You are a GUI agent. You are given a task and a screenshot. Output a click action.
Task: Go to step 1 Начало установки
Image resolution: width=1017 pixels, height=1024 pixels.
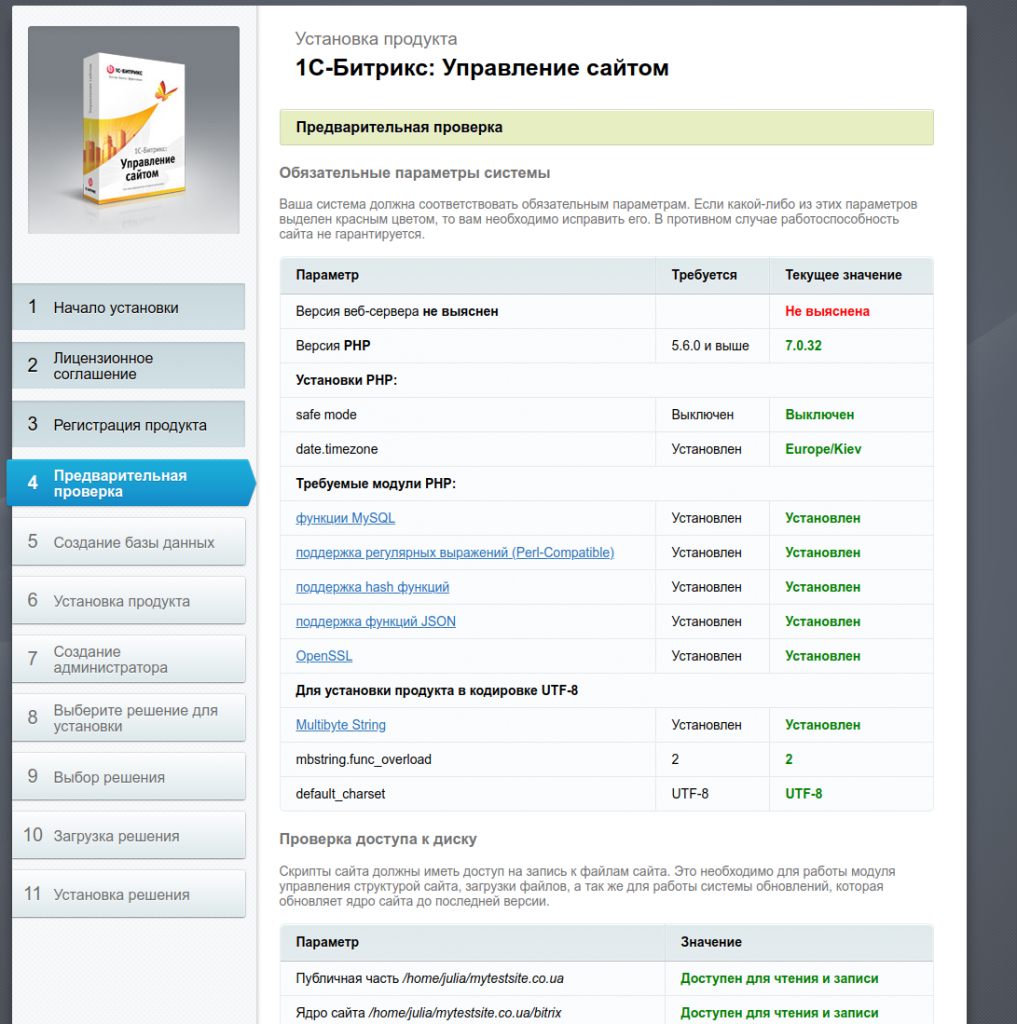[129, 307]
